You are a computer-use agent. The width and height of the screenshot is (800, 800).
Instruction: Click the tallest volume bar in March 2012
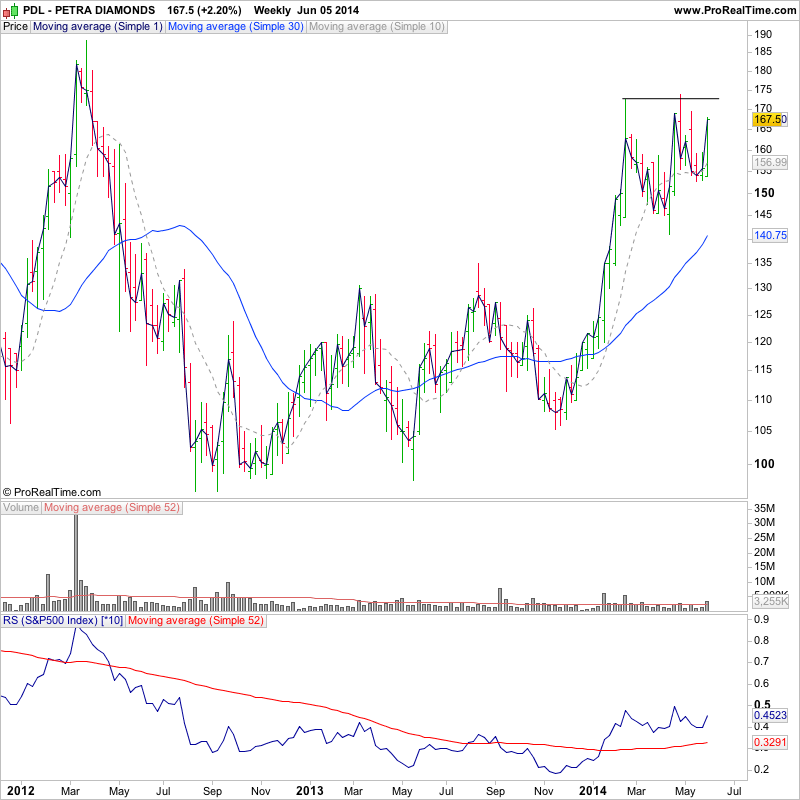pyautogui.click(x=76, y=563)
